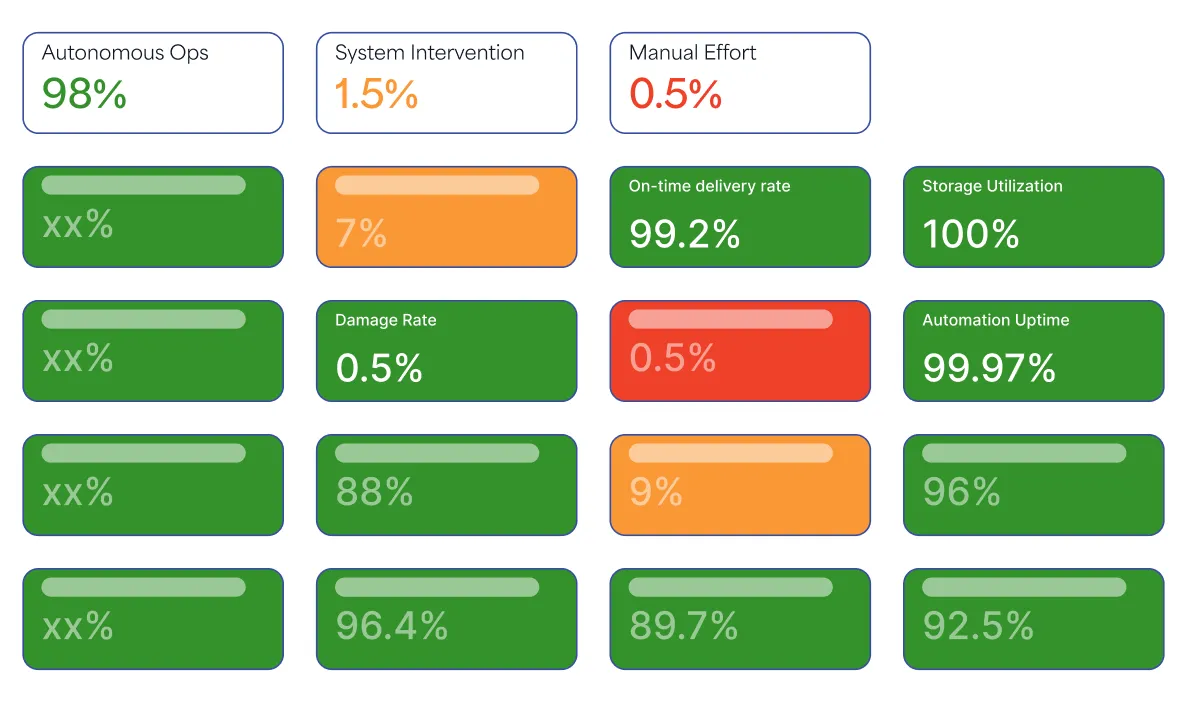Click the orange 9% metric card
The image size is (1184, 702).
point(740,485)
